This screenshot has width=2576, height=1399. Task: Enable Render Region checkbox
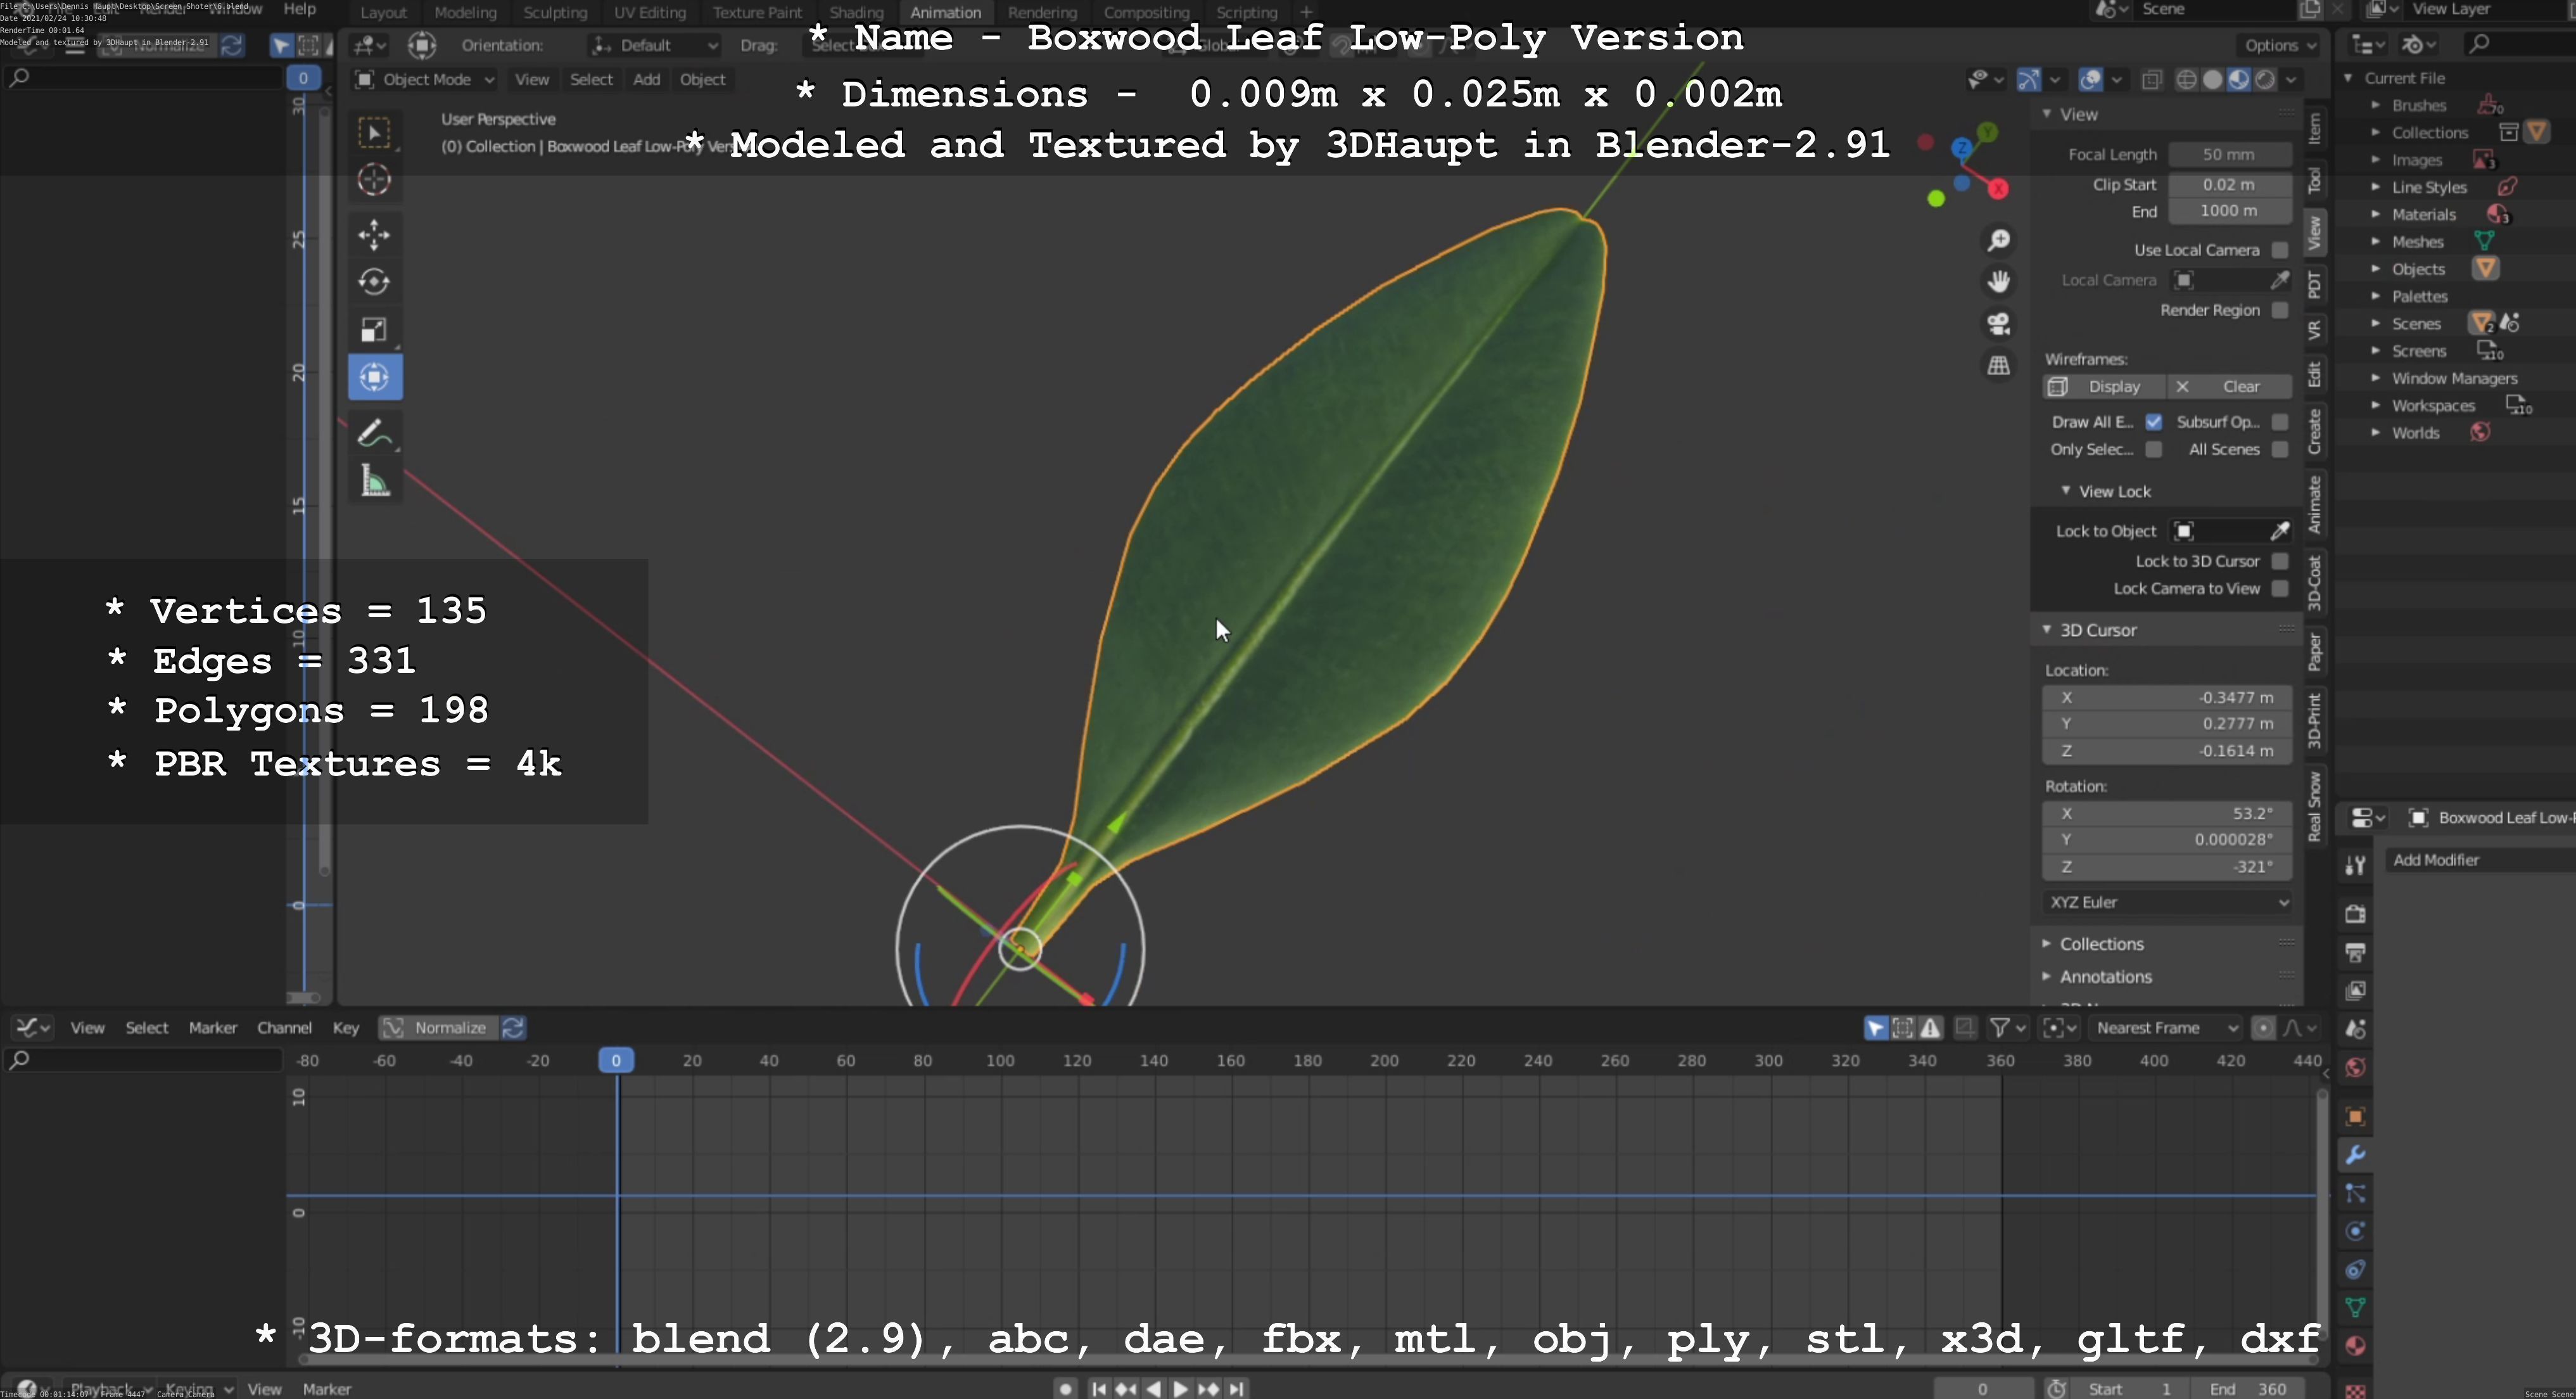[2280, 310]
